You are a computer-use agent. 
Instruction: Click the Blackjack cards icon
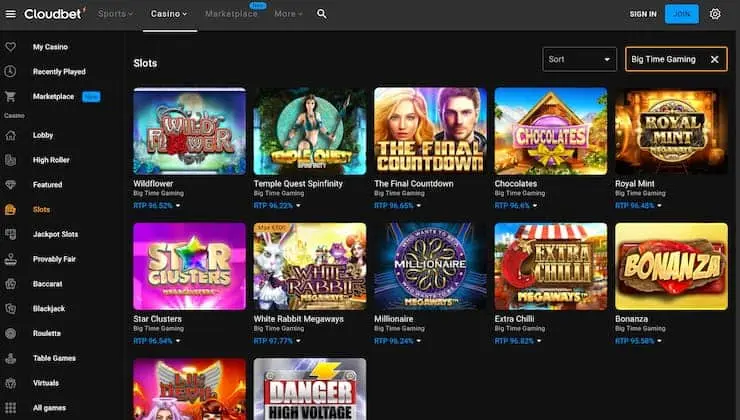pyautogui.click(x=10, y=309)
